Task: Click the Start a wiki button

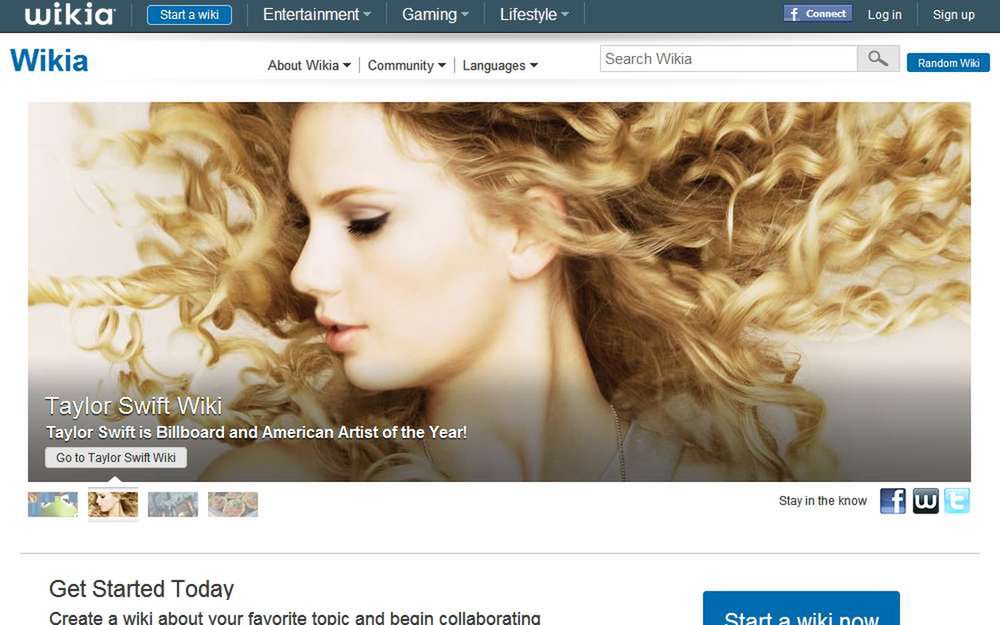Action: pos(189,15)
